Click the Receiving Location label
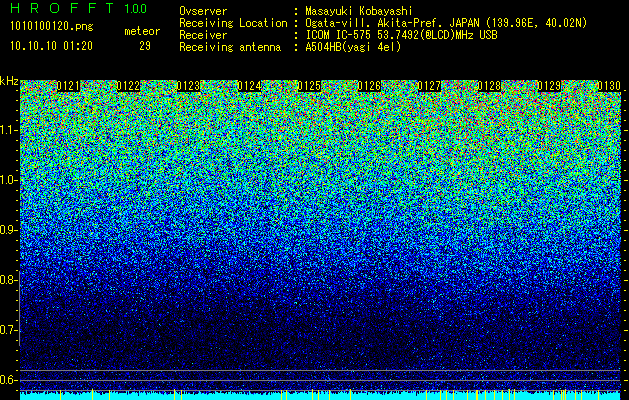The width and height of the screenshot is (629, 400). click(x=233, y=23)
